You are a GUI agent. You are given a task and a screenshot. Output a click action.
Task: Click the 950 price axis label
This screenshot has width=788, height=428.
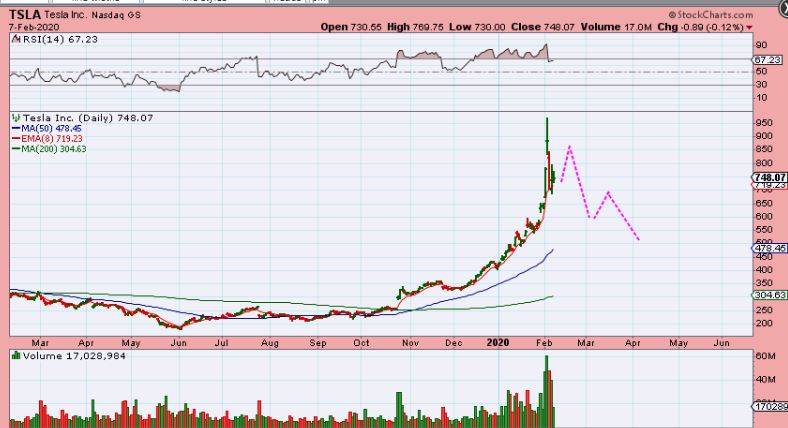[x=764, y=123]
